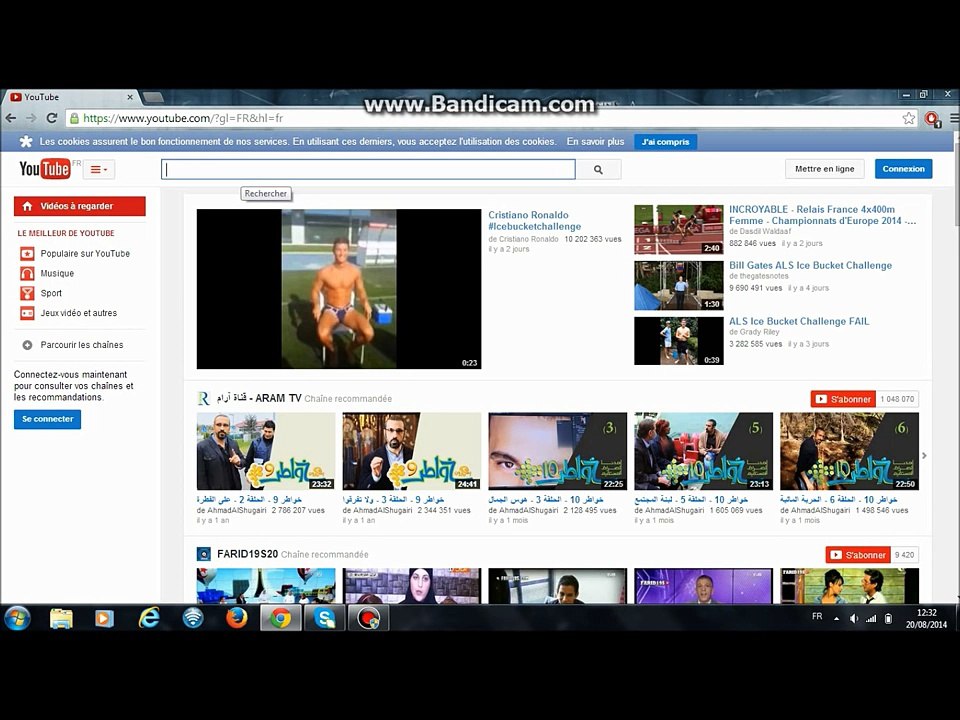
Task: Switch to Chrome in taskbar
Action: 280,618
